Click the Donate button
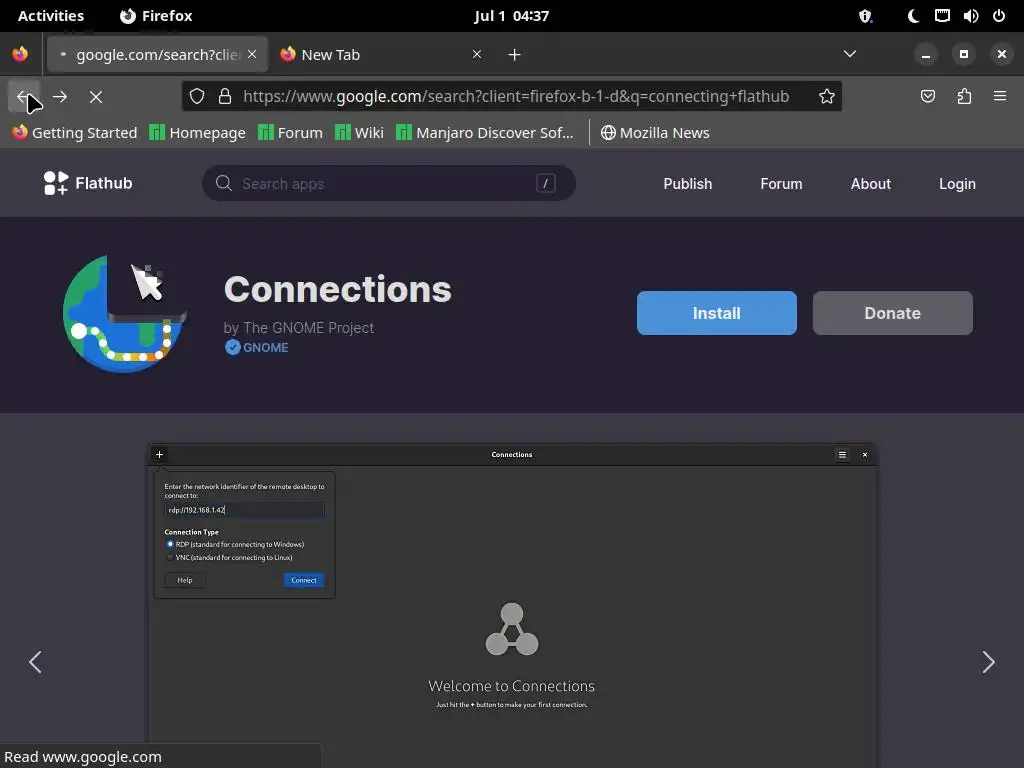Image resolution: width=1024 pixels, height=768 pixels. point(893,313)
